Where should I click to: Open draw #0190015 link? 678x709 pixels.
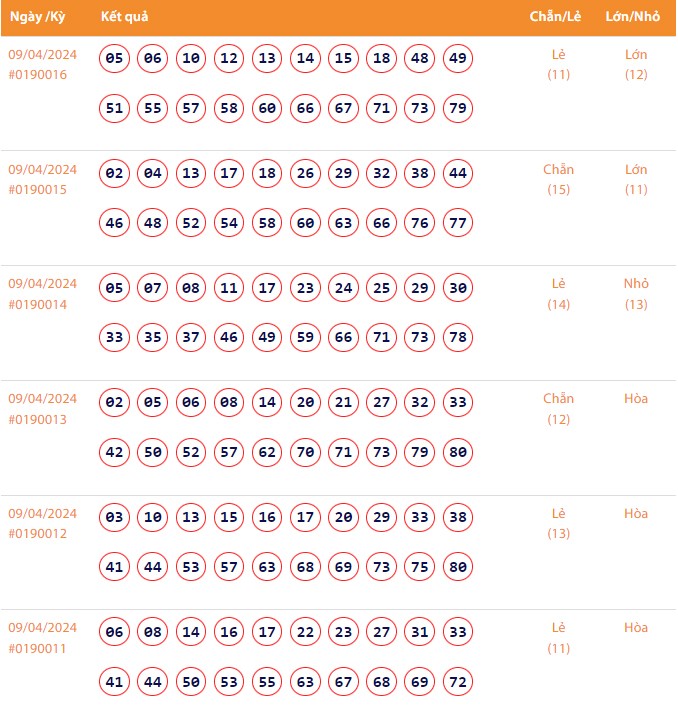tap(38, 190)
